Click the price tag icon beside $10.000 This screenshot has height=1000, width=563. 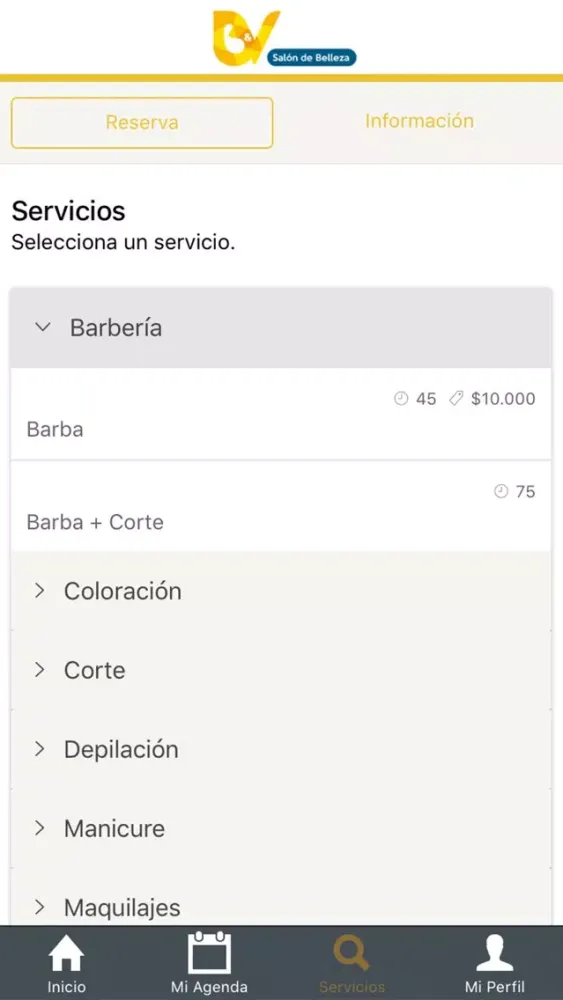(x=456, y=399)
